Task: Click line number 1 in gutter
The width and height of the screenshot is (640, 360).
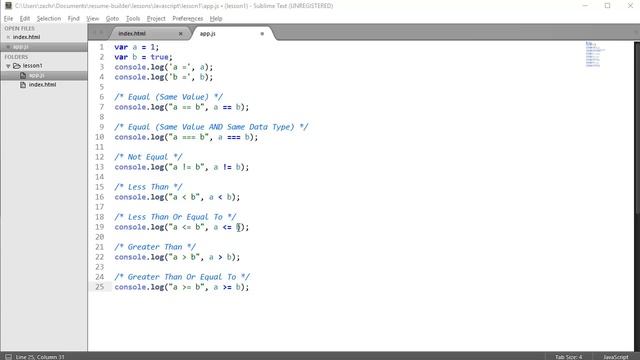Action: [102, 47]
